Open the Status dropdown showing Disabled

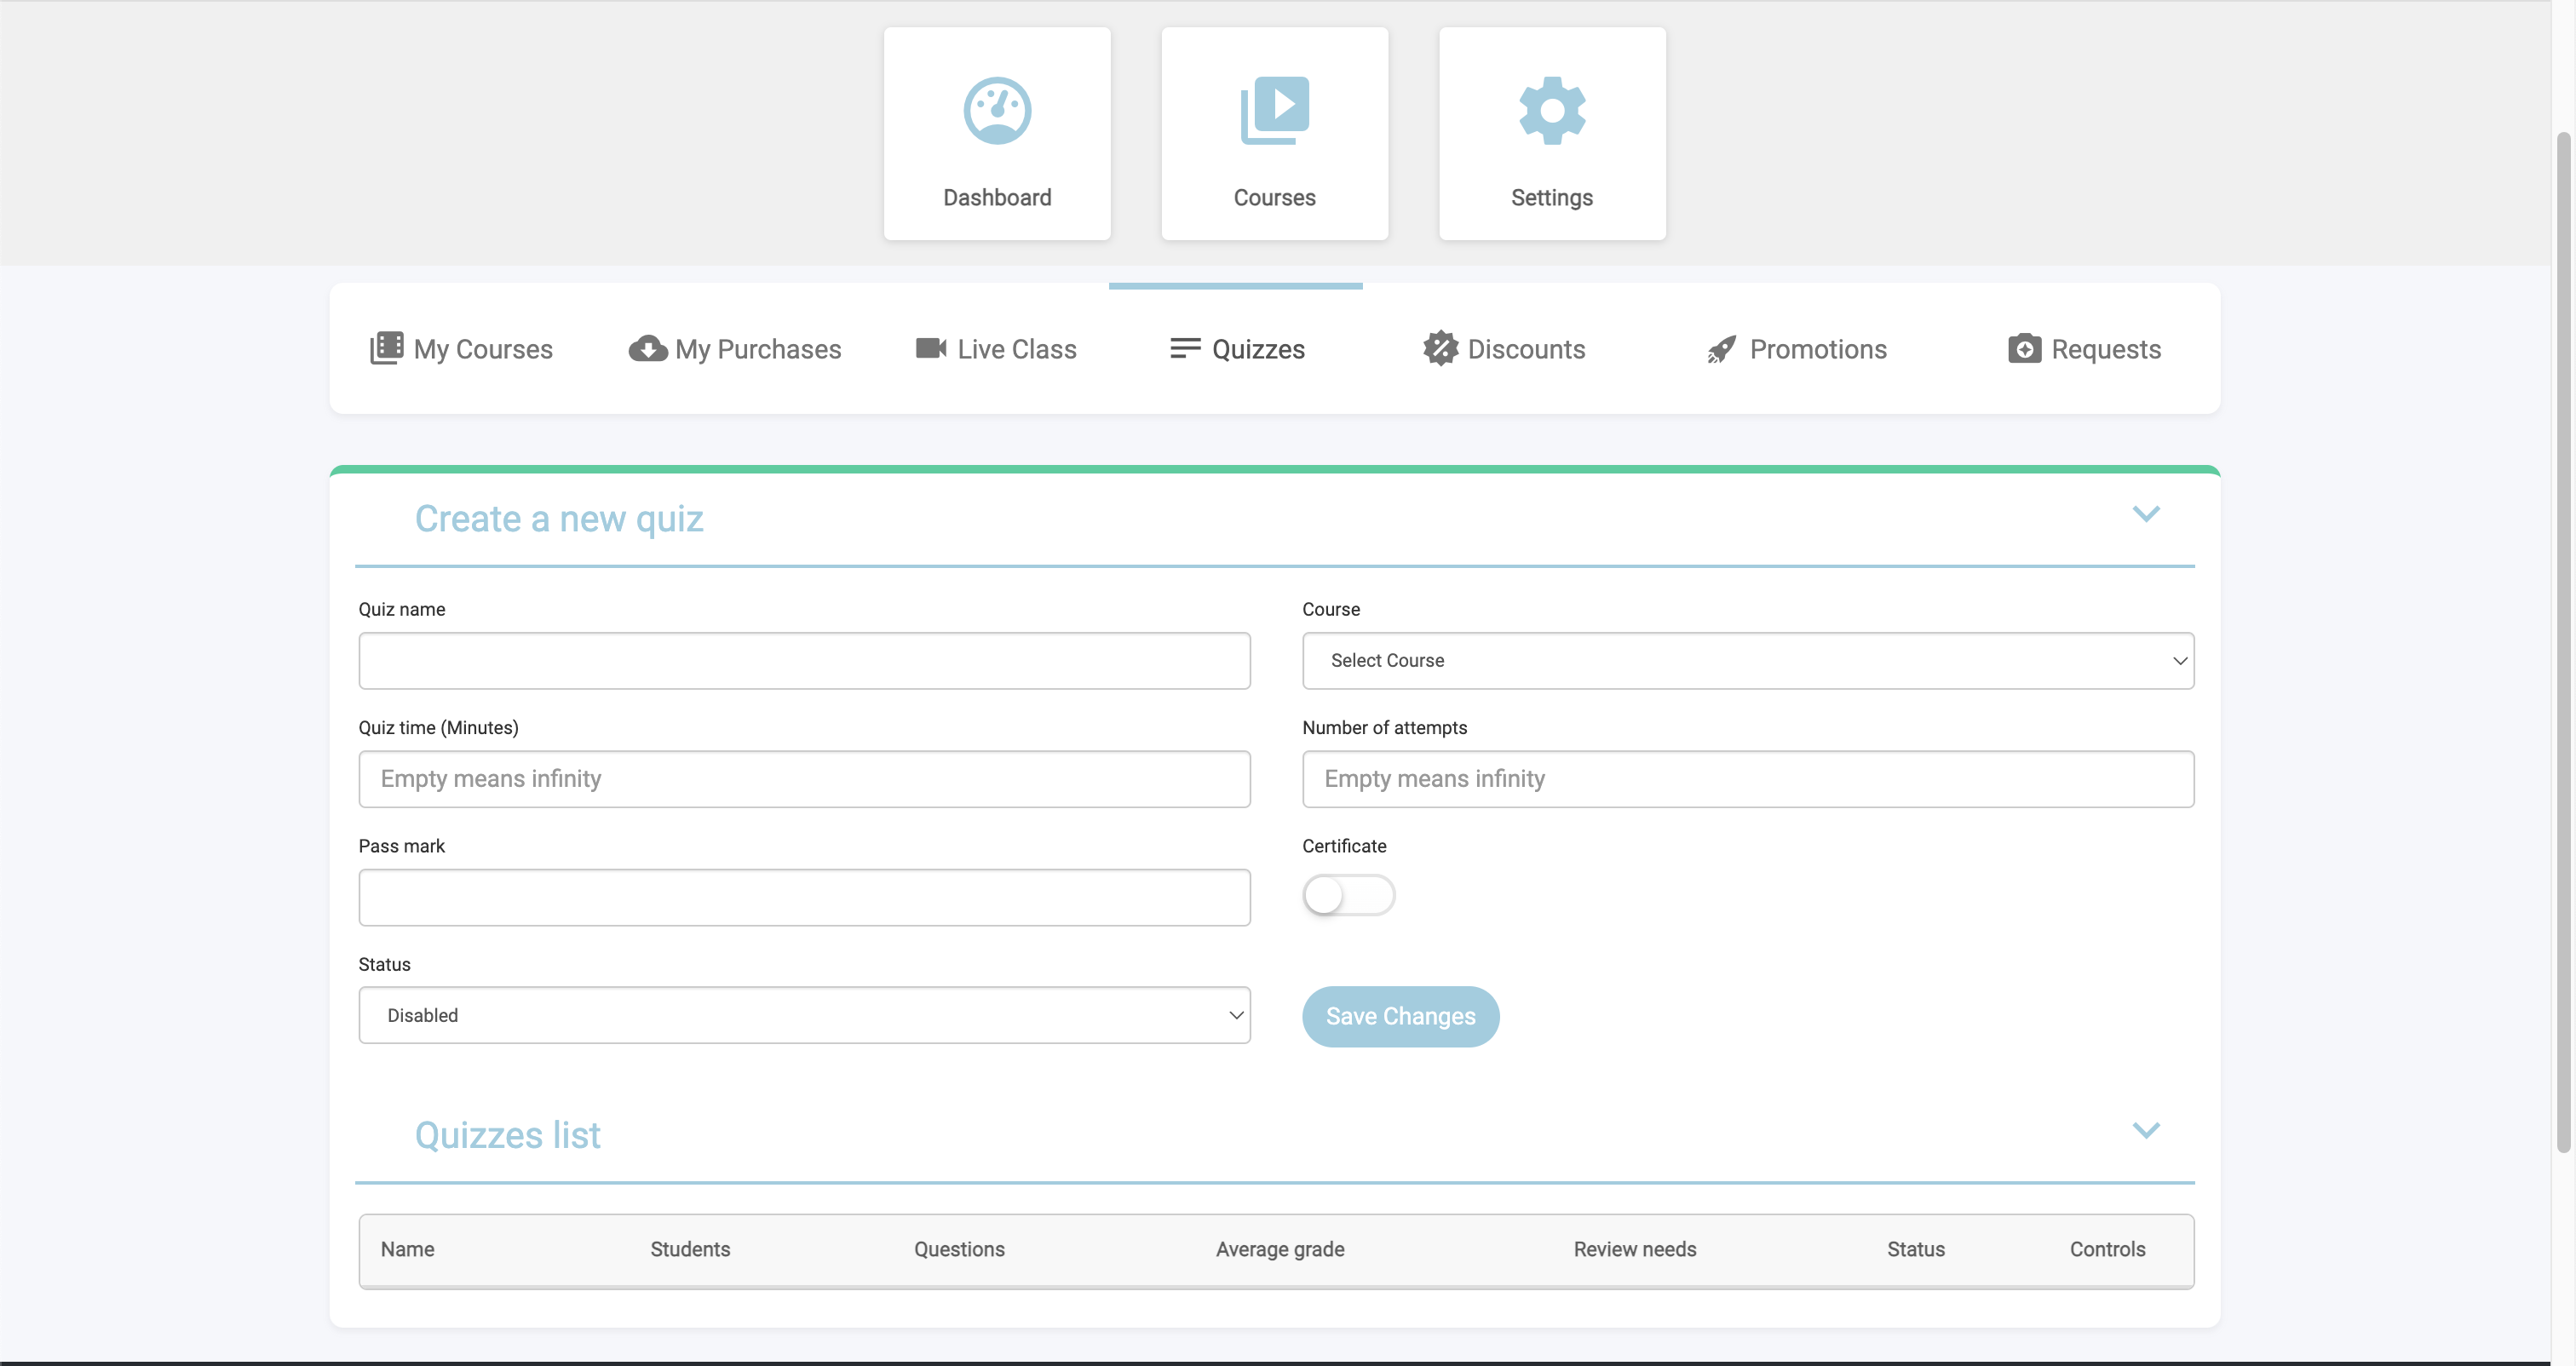coord(804,1015)
